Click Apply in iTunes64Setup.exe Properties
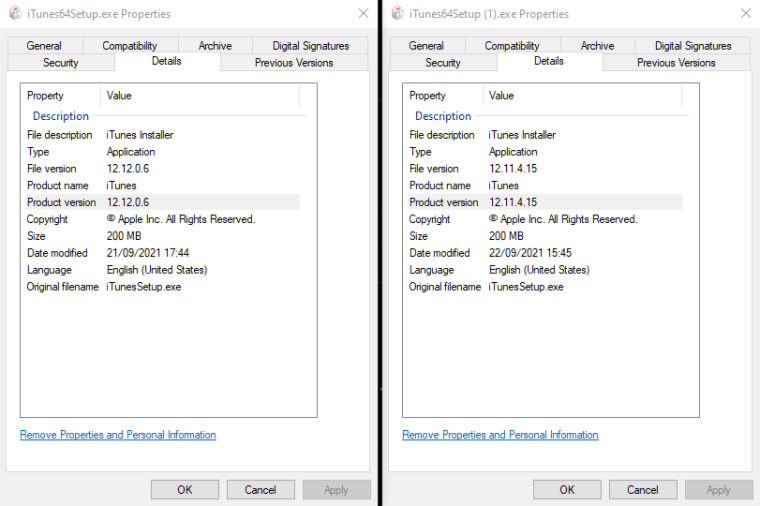 [336, 490]
